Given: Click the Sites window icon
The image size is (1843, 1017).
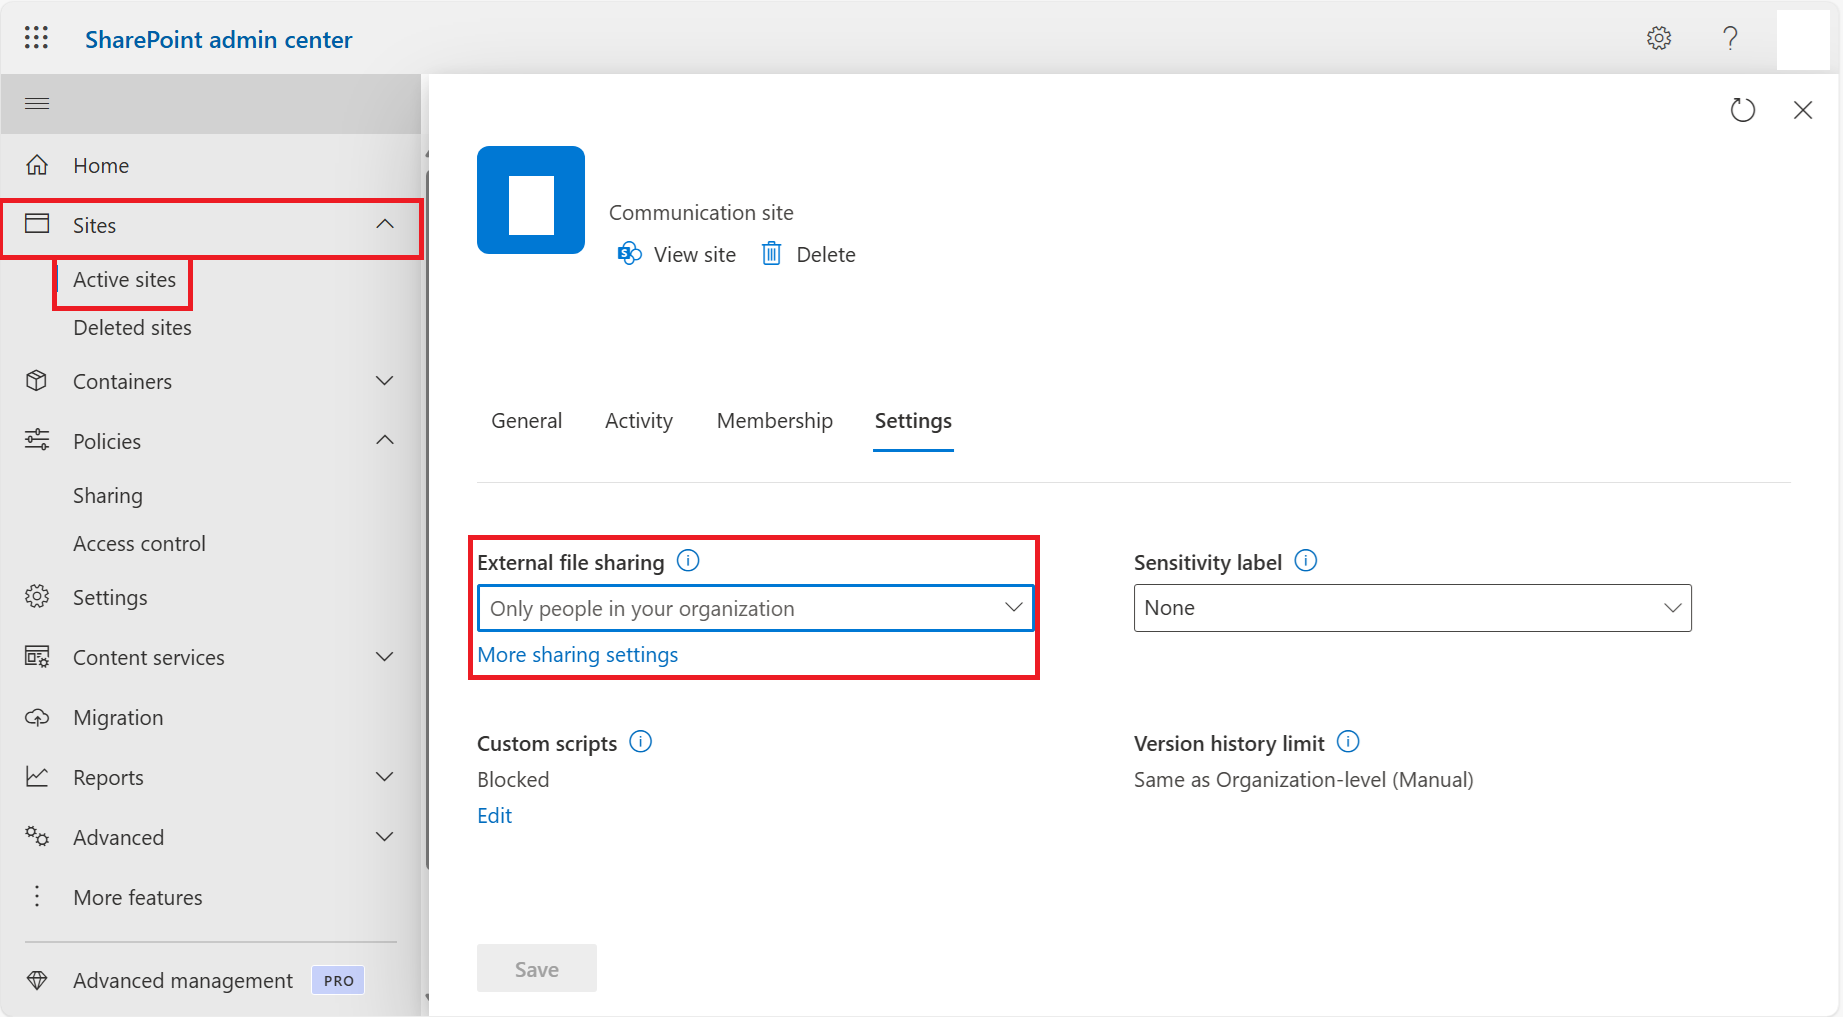Looking at the screenshot, I should tap(37, 224).
